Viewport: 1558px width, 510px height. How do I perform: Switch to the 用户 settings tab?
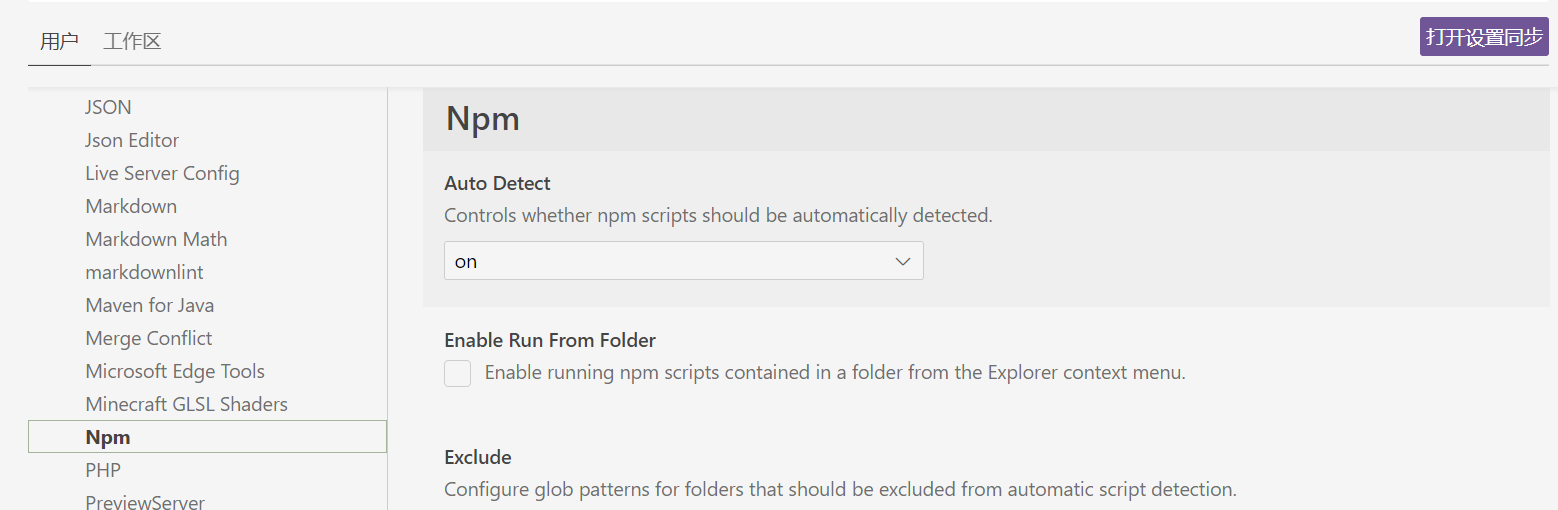[59, 41]
